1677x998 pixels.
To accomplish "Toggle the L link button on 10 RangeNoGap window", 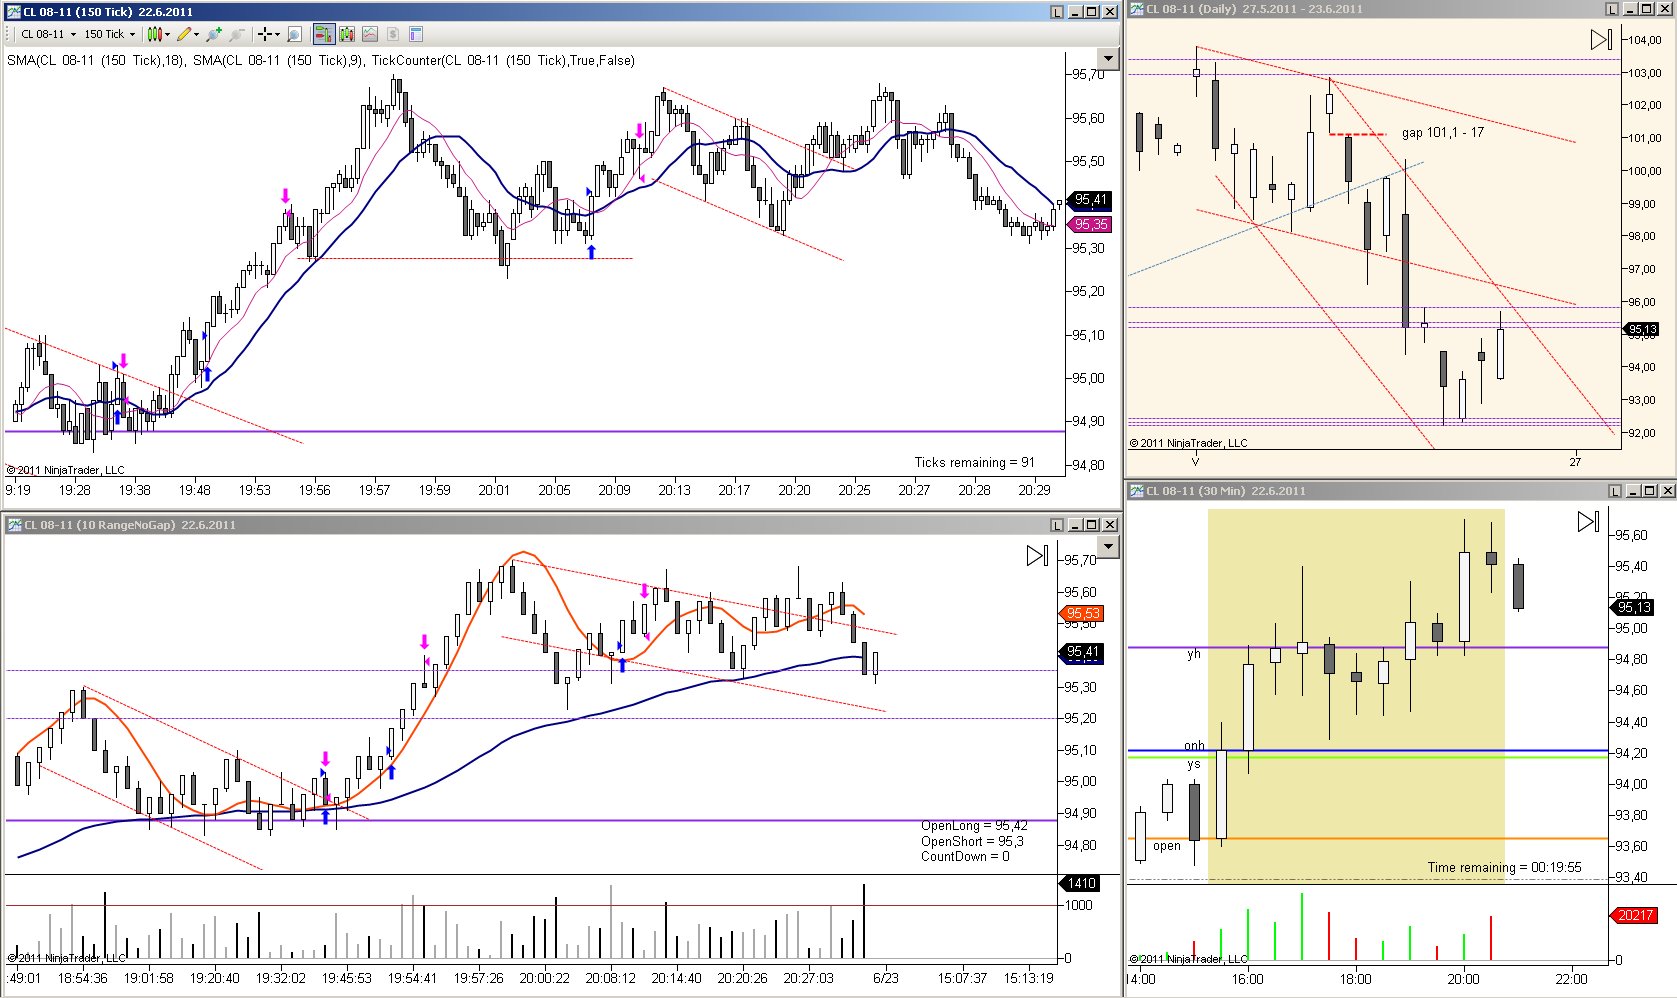I will pos(1057,525).
